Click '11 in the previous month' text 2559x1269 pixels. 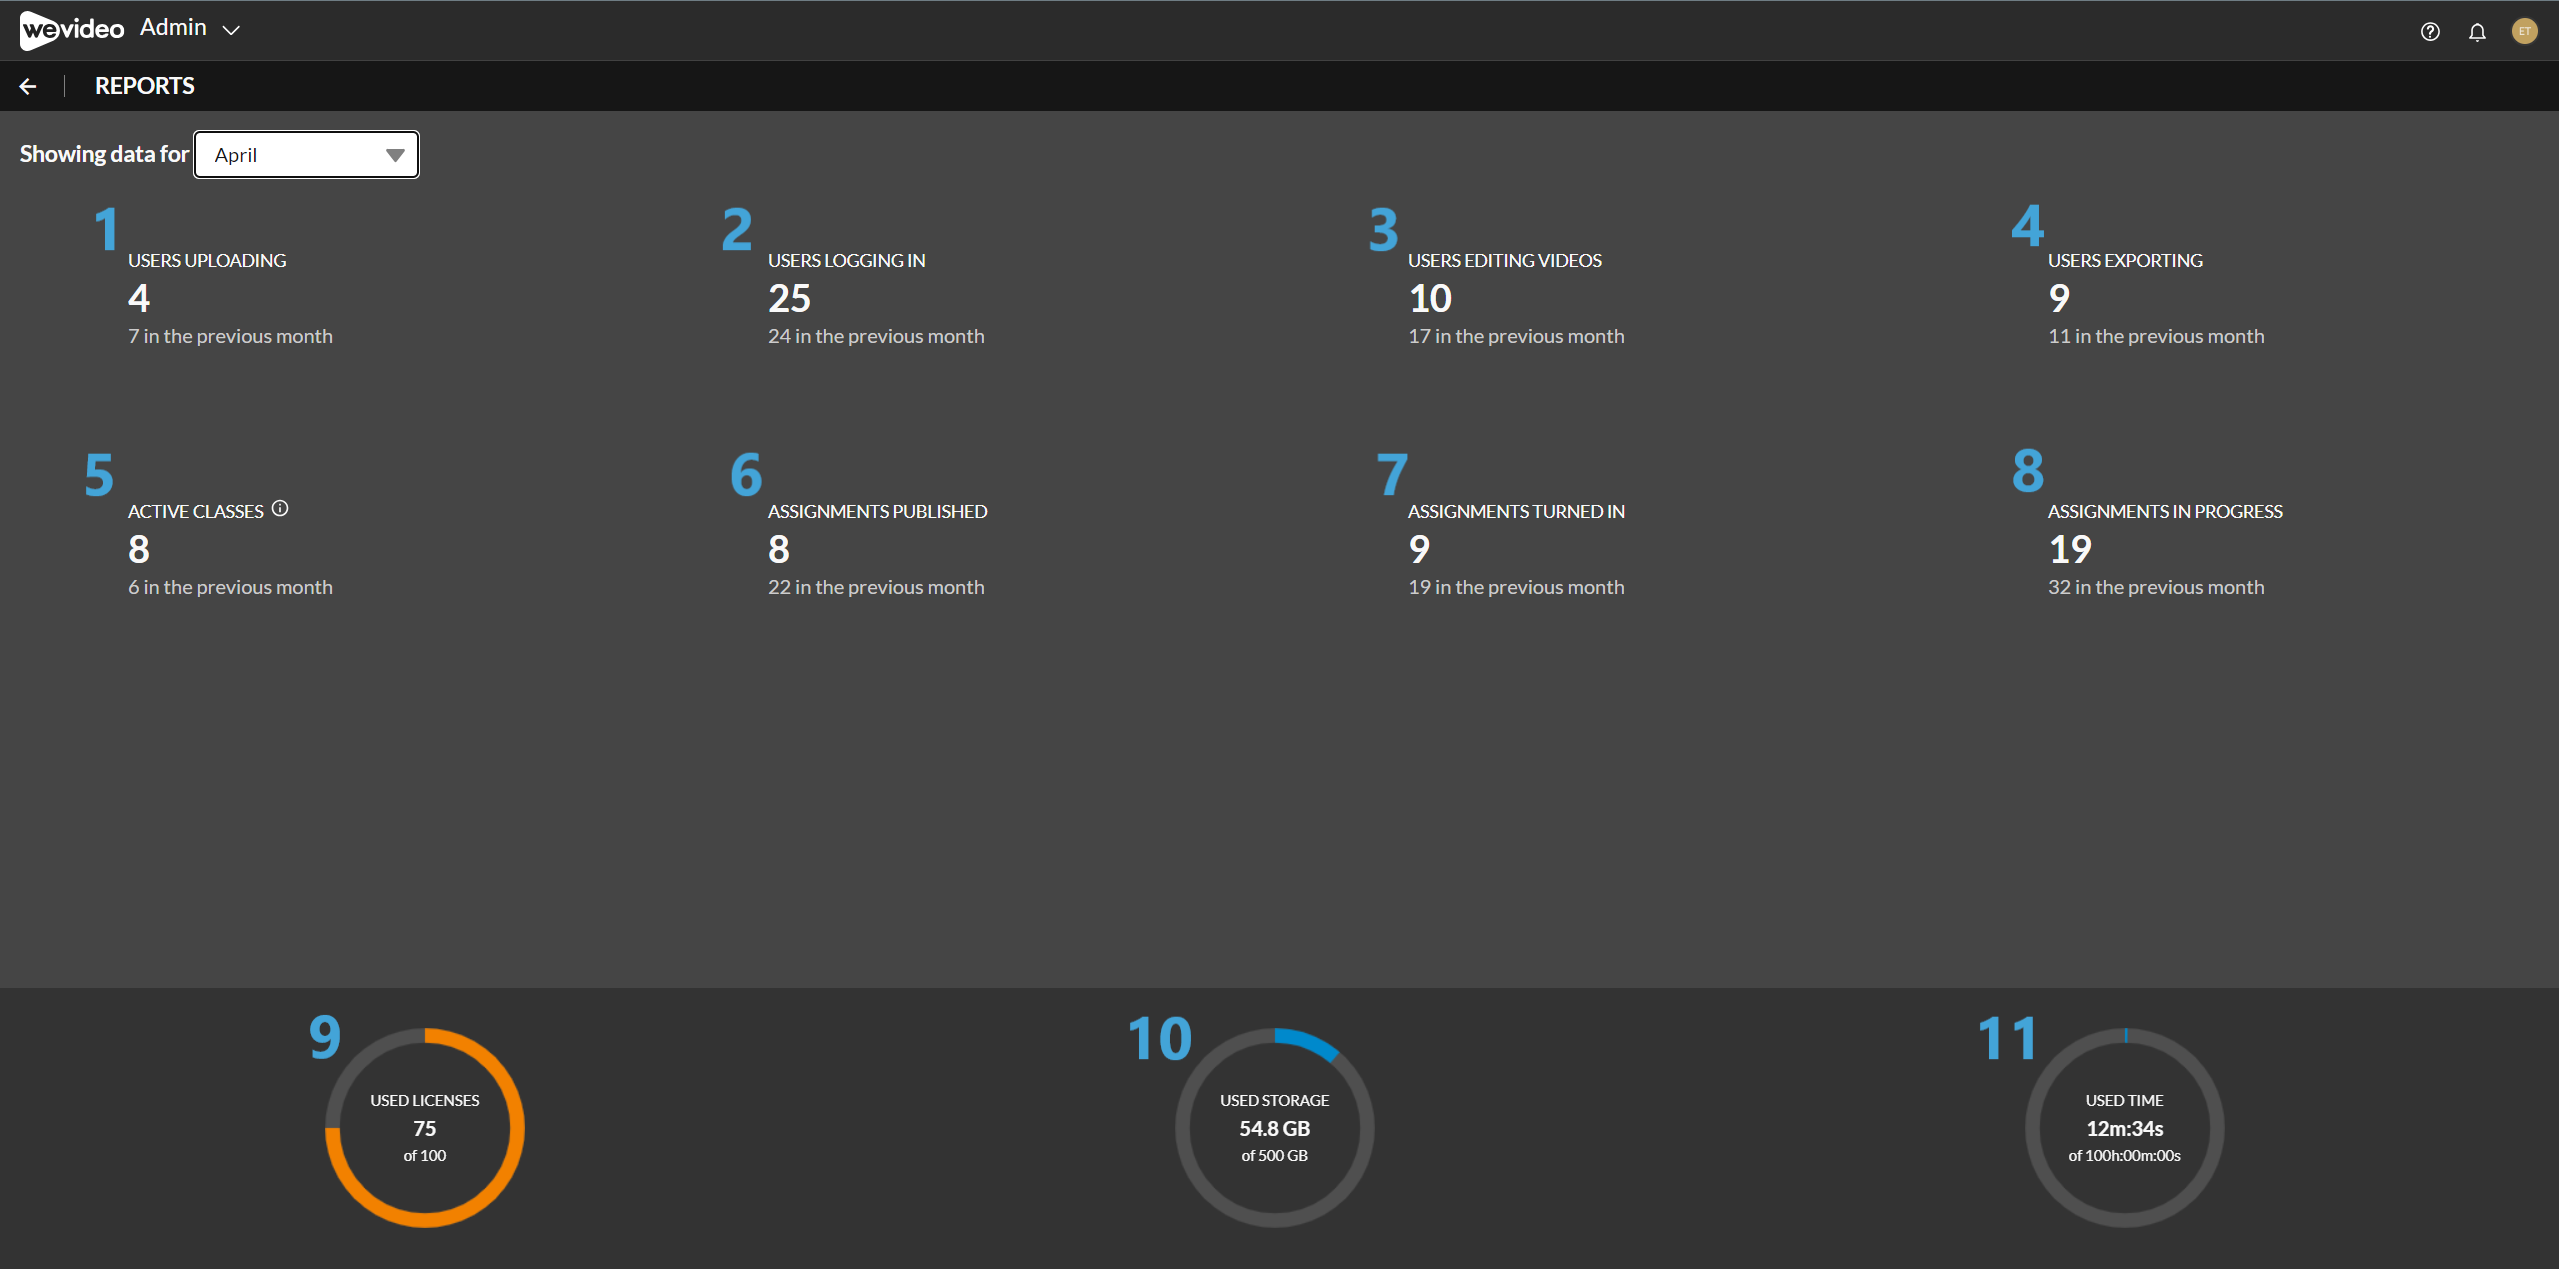point(2156,337)
